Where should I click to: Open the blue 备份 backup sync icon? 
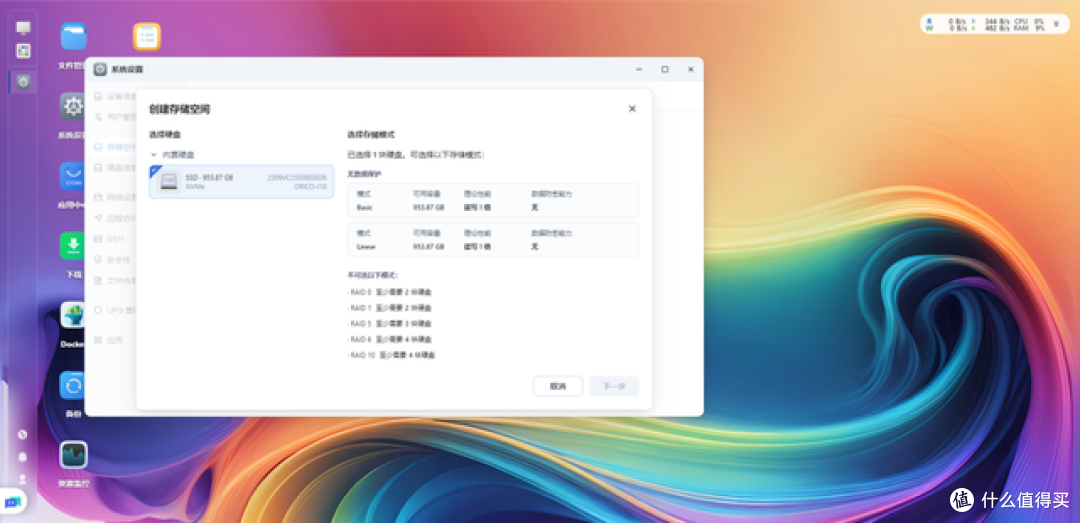(x=73, y=385)
